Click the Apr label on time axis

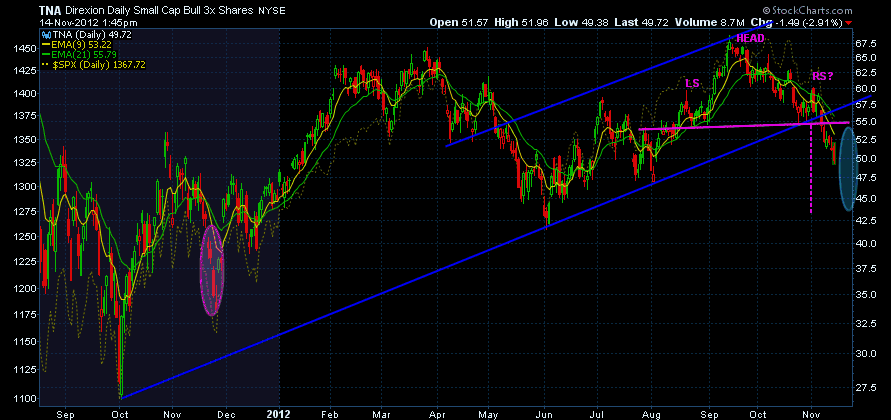click(437, 414)
